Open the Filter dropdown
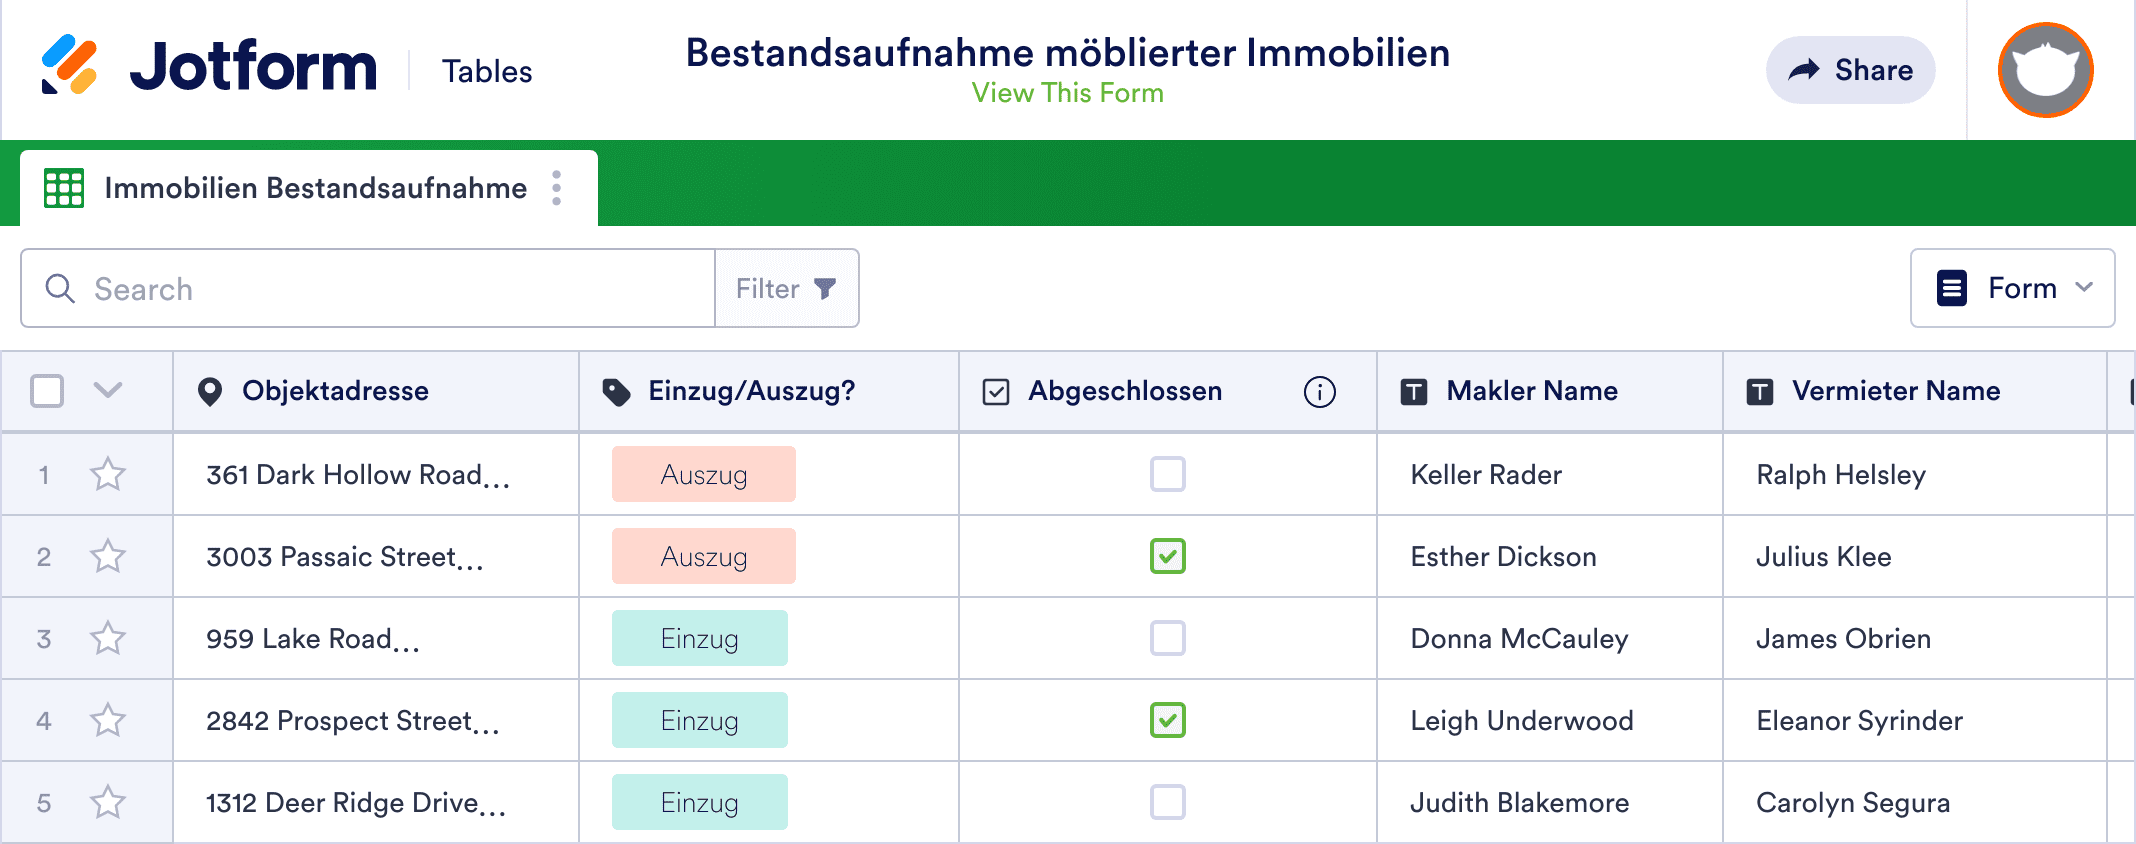Viewport: 2136px width, 844px height. [x=786, y=289]
